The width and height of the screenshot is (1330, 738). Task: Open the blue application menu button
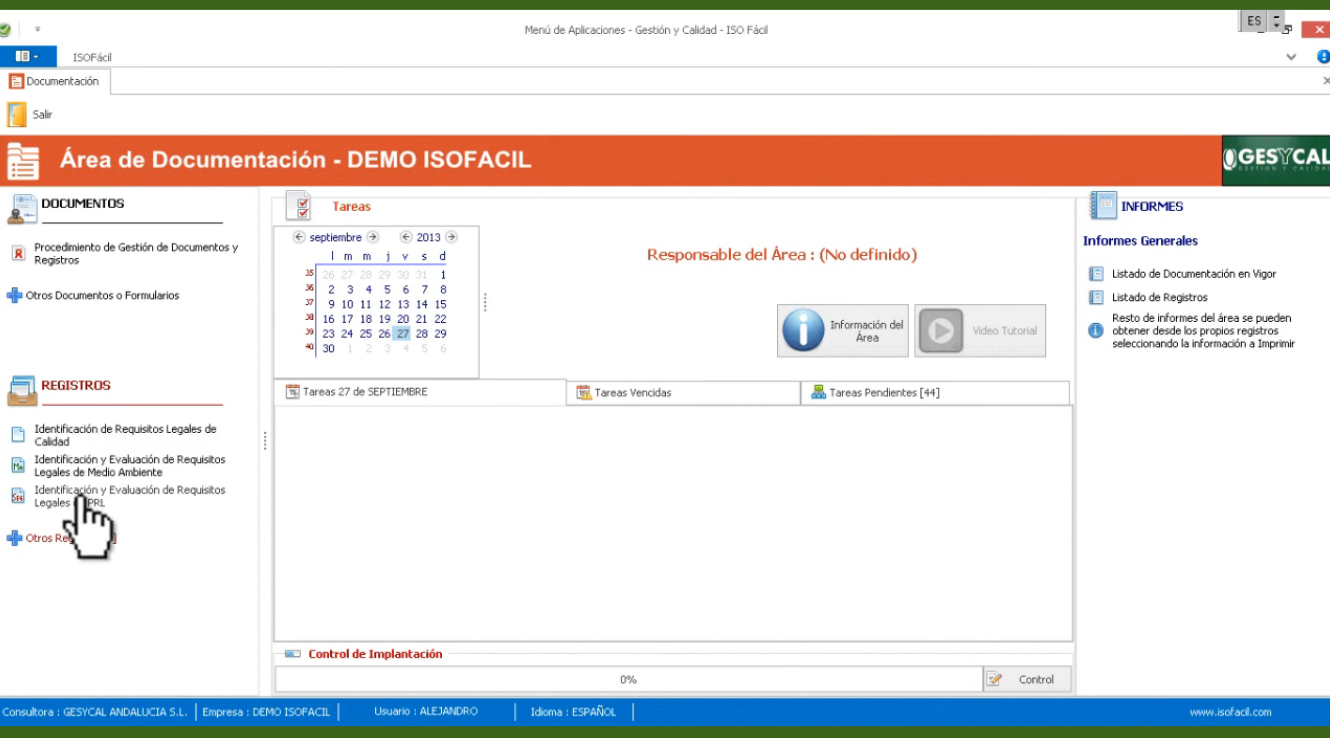pos(28,57)
